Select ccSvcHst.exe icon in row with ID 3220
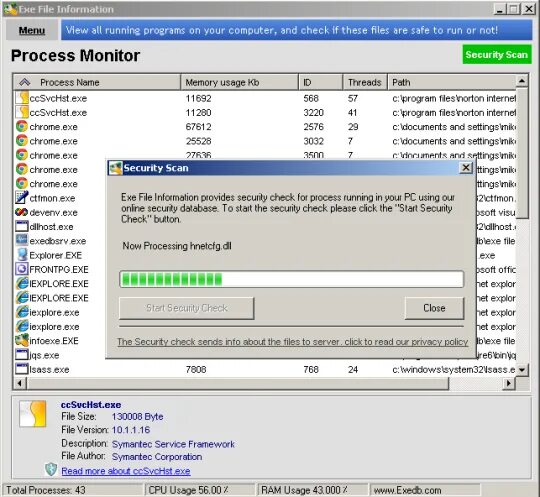The image size is (540, 497). click(x=22, y=112)
